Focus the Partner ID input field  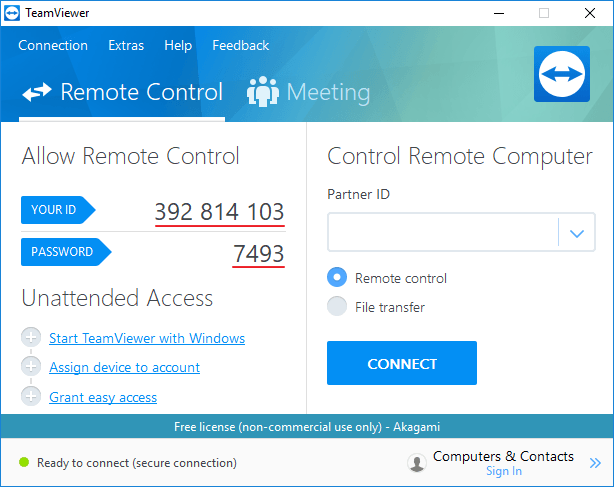click(x=442, y=232)
